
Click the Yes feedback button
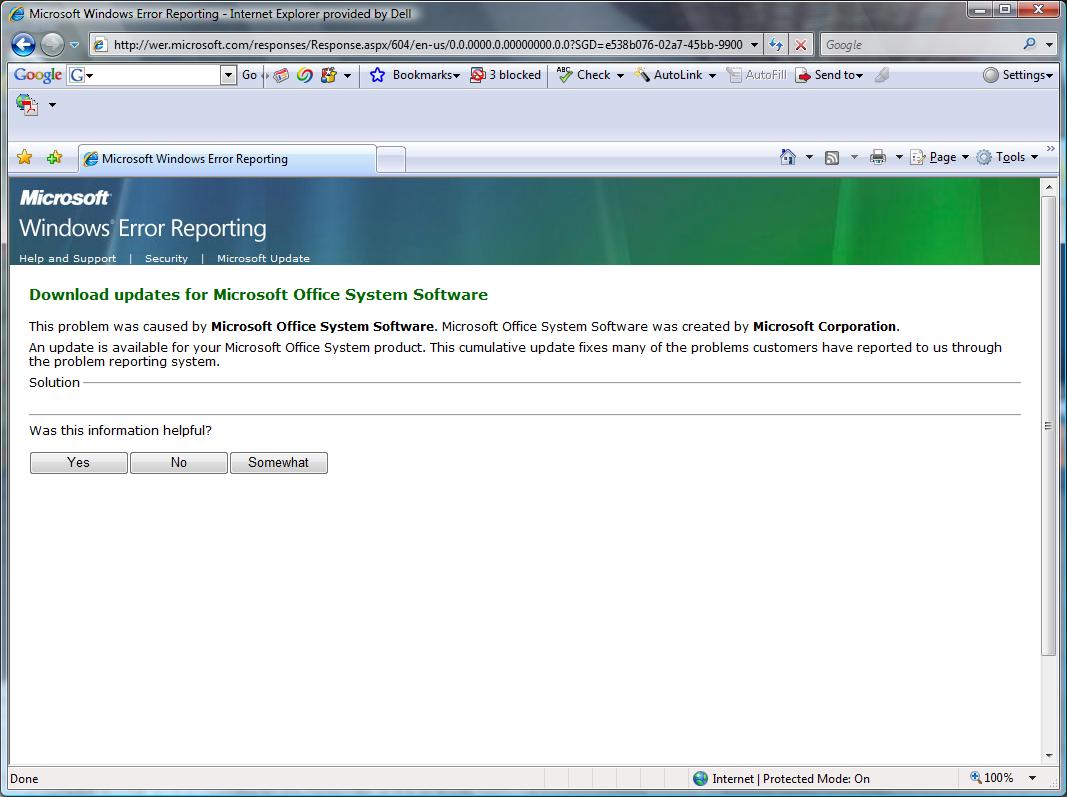point(78,462)
